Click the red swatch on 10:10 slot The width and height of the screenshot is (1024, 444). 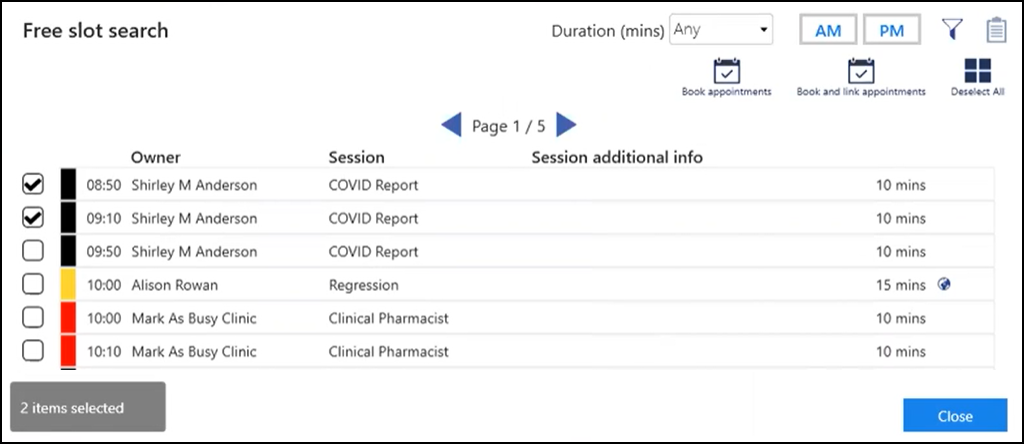click(x=68, y=351)
